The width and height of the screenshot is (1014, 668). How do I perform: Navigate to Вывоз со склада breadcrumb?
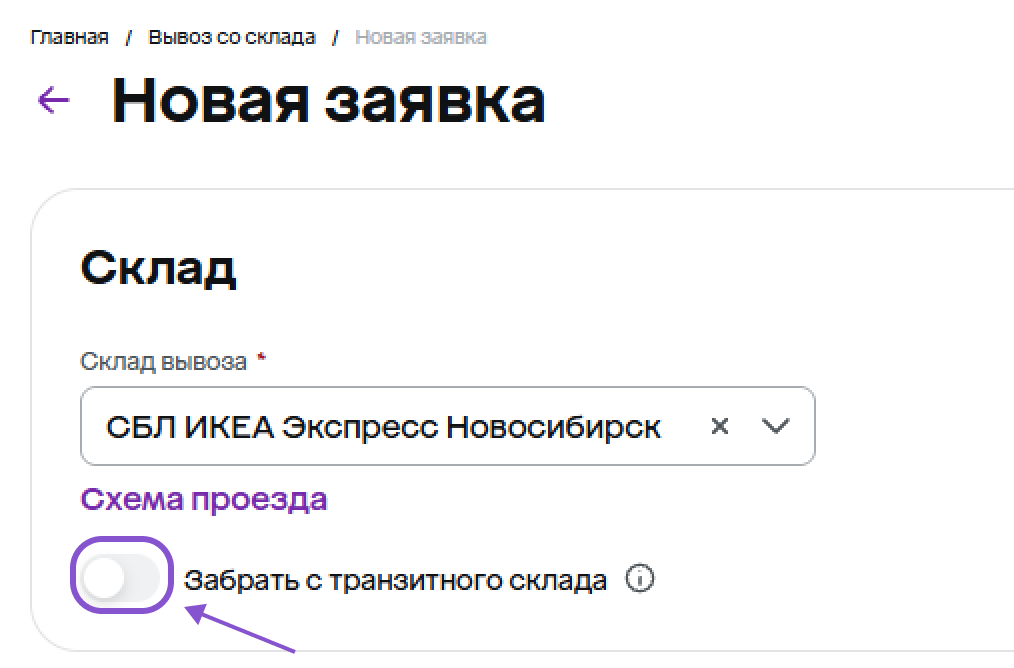pos(232,38)
